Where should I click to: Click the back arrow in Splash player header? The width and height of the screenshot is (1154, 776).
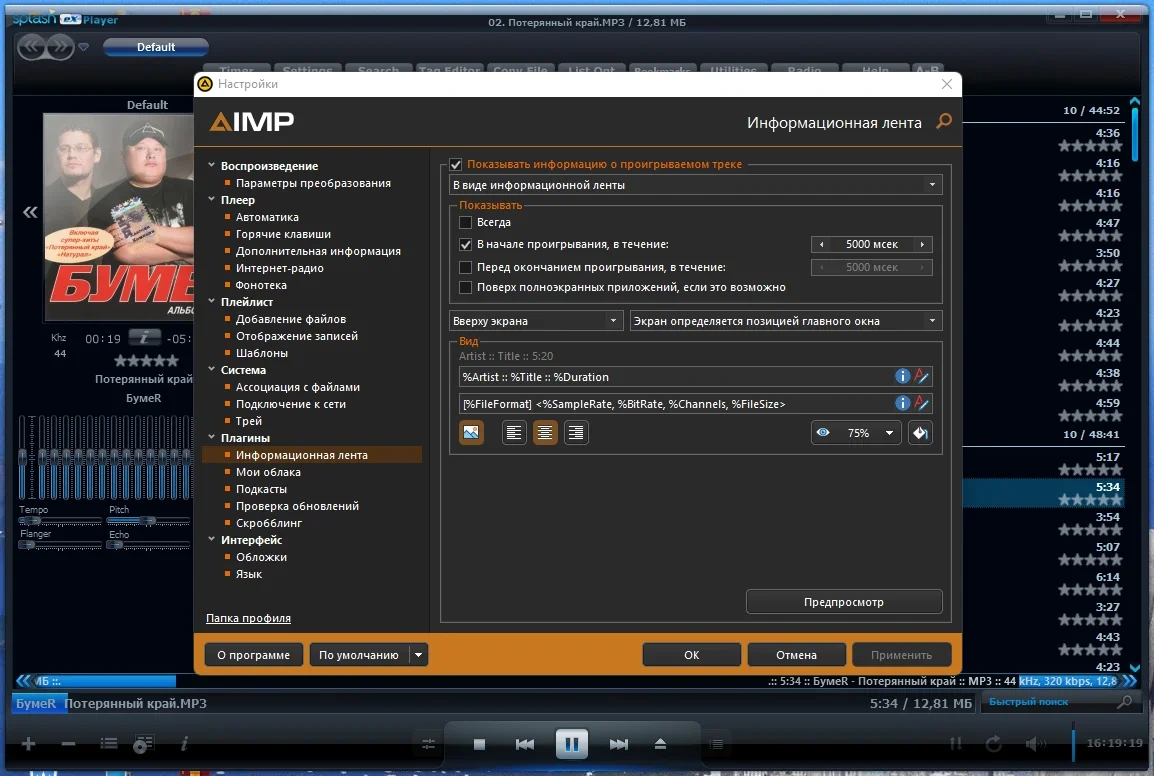point(31,48)
